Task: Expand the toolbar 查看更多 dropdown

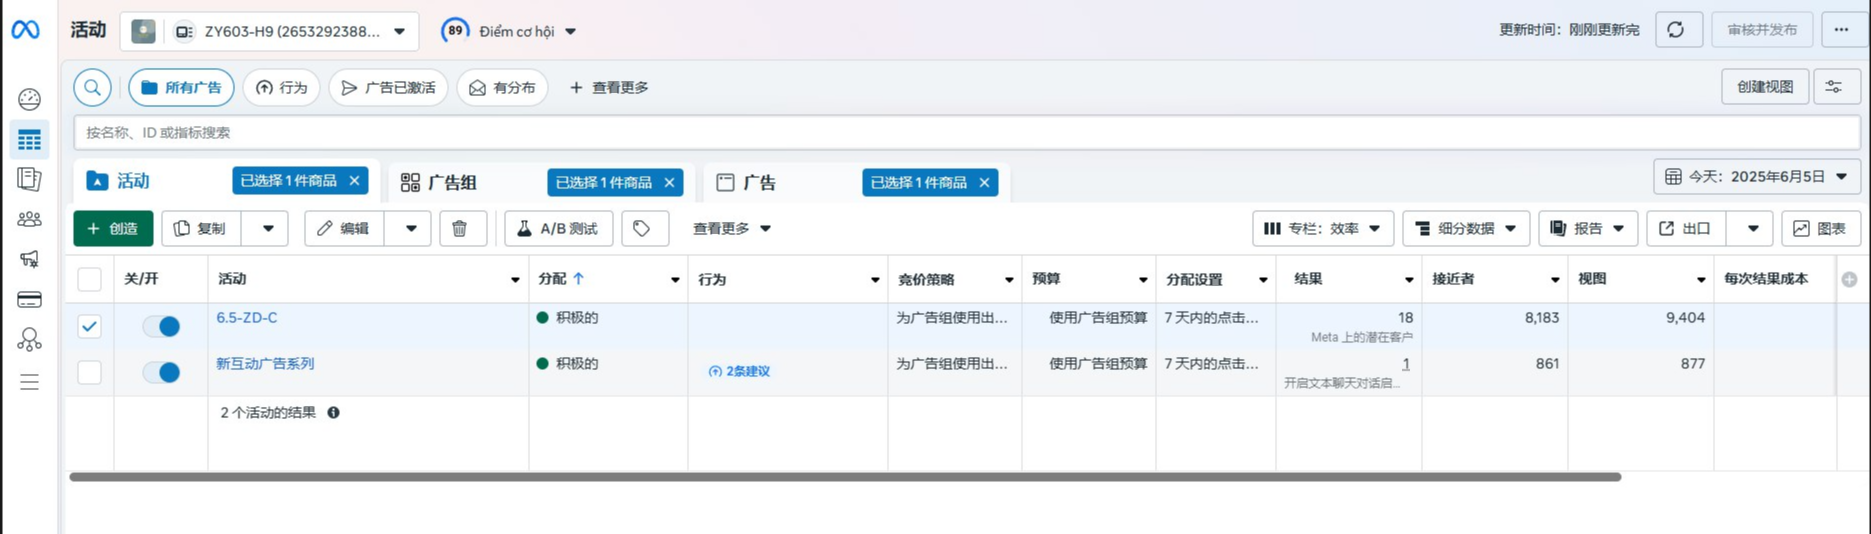Action: click(732, 228)
